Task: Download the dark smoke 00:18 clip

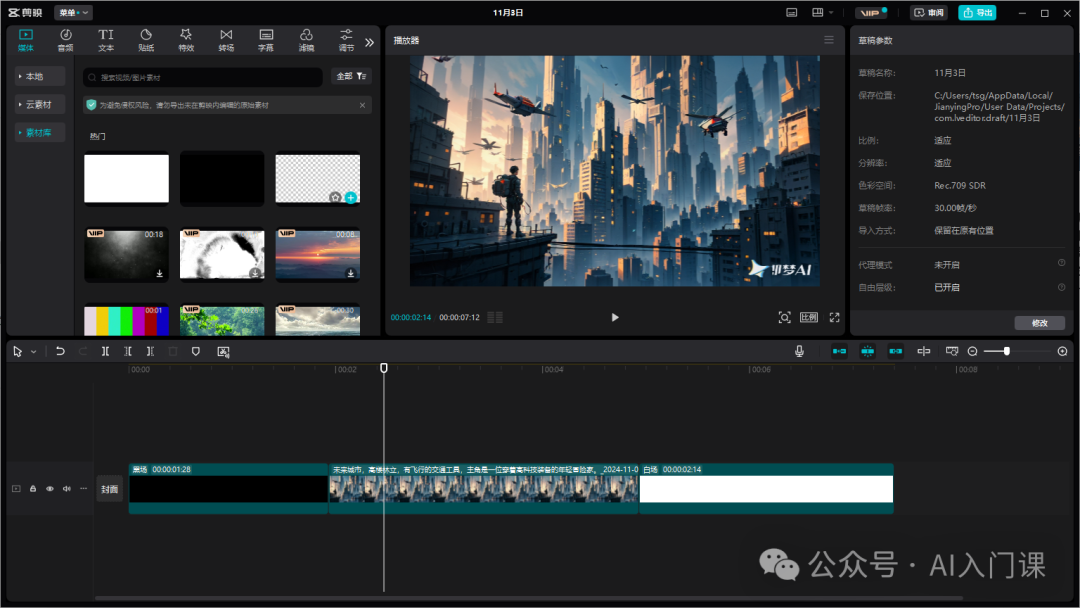Action: pyautogui.click(x=159, y=273)
